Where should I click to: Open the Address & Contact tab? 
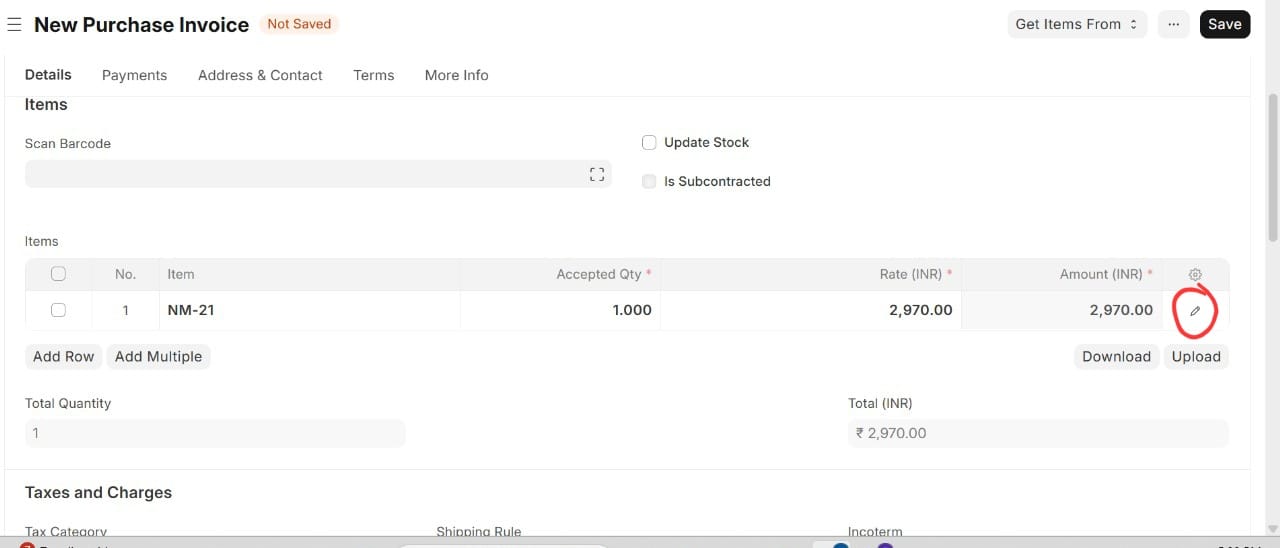260,75
